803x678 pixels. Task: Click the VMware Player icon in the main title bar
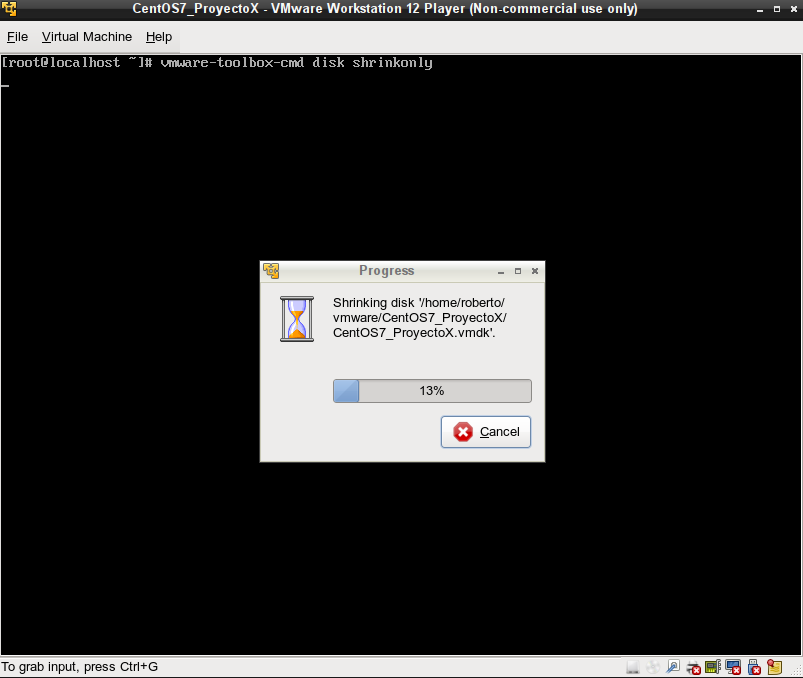click(x=9, y=9)
